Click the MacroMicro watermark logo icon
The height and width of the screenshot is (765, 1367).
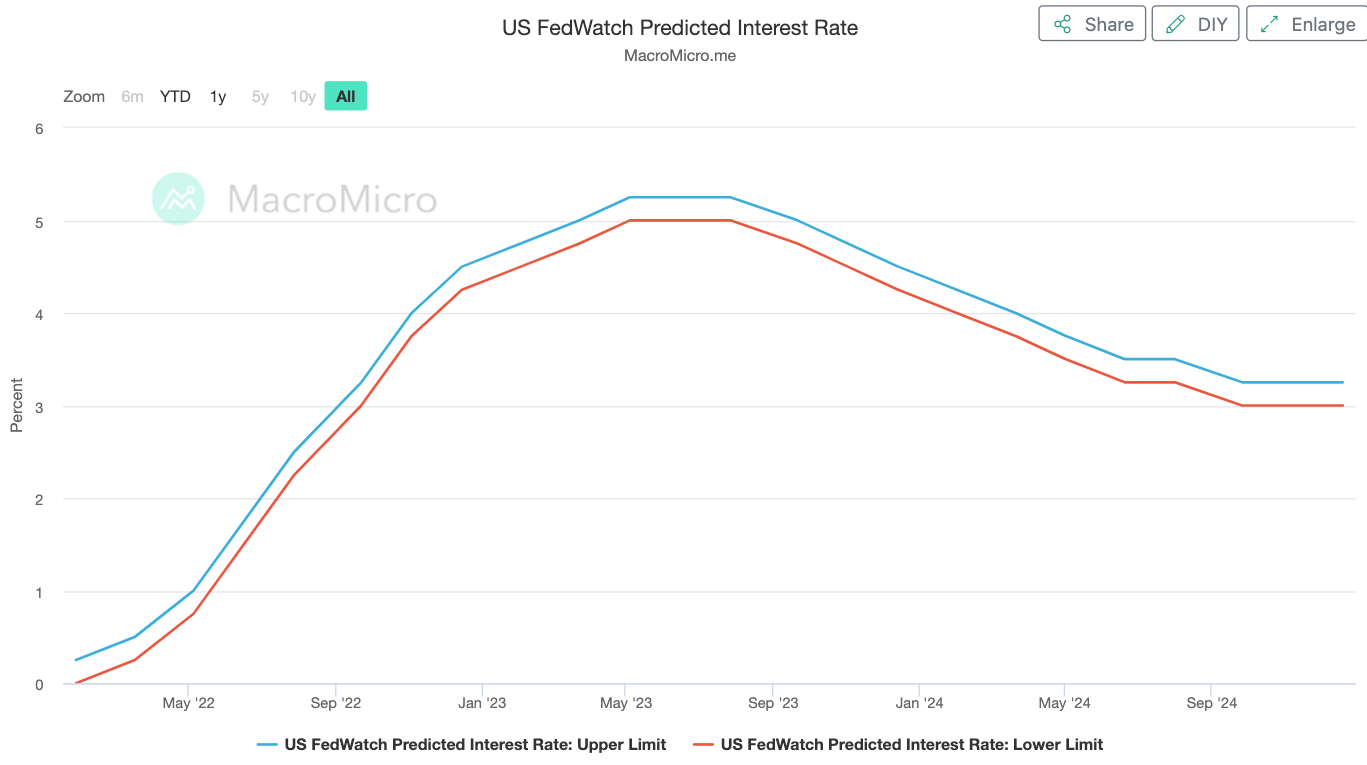pyautogui.click(x=178, y=198)
